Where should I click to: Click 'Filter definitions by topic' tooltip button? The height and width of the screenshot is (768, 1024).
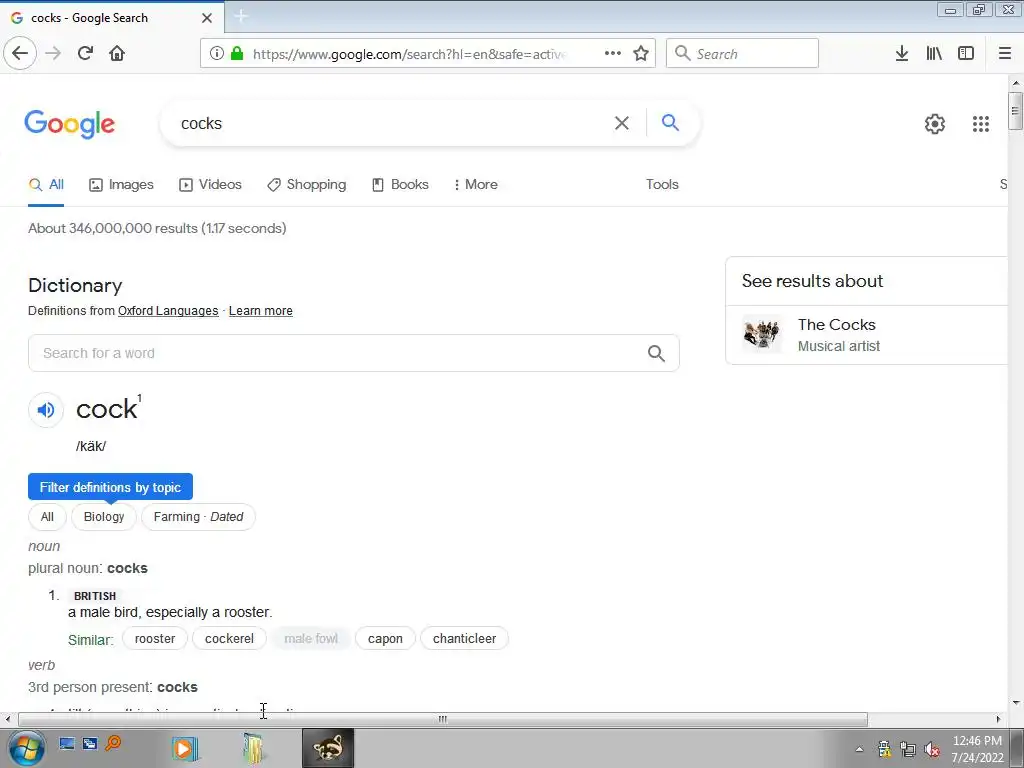110,487
